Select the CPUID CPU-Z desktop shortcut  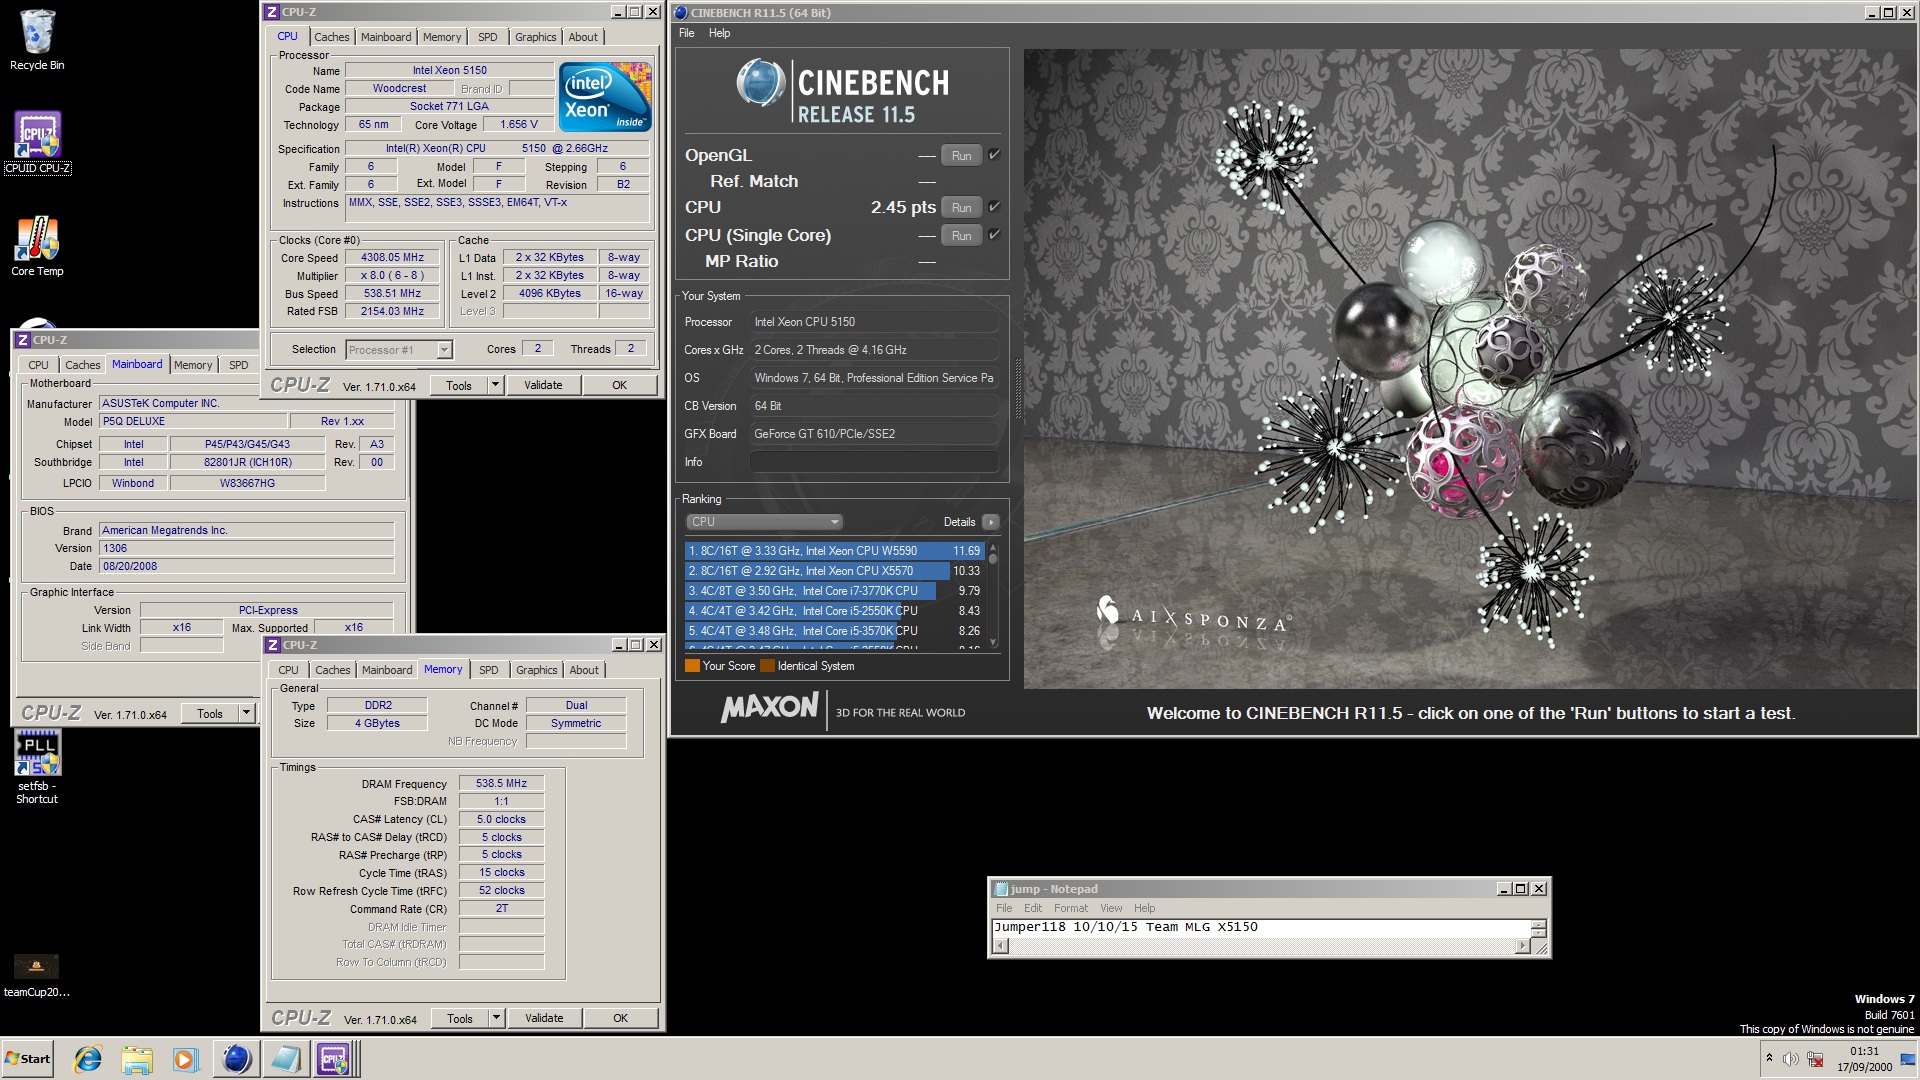click(x=37, y=142)
